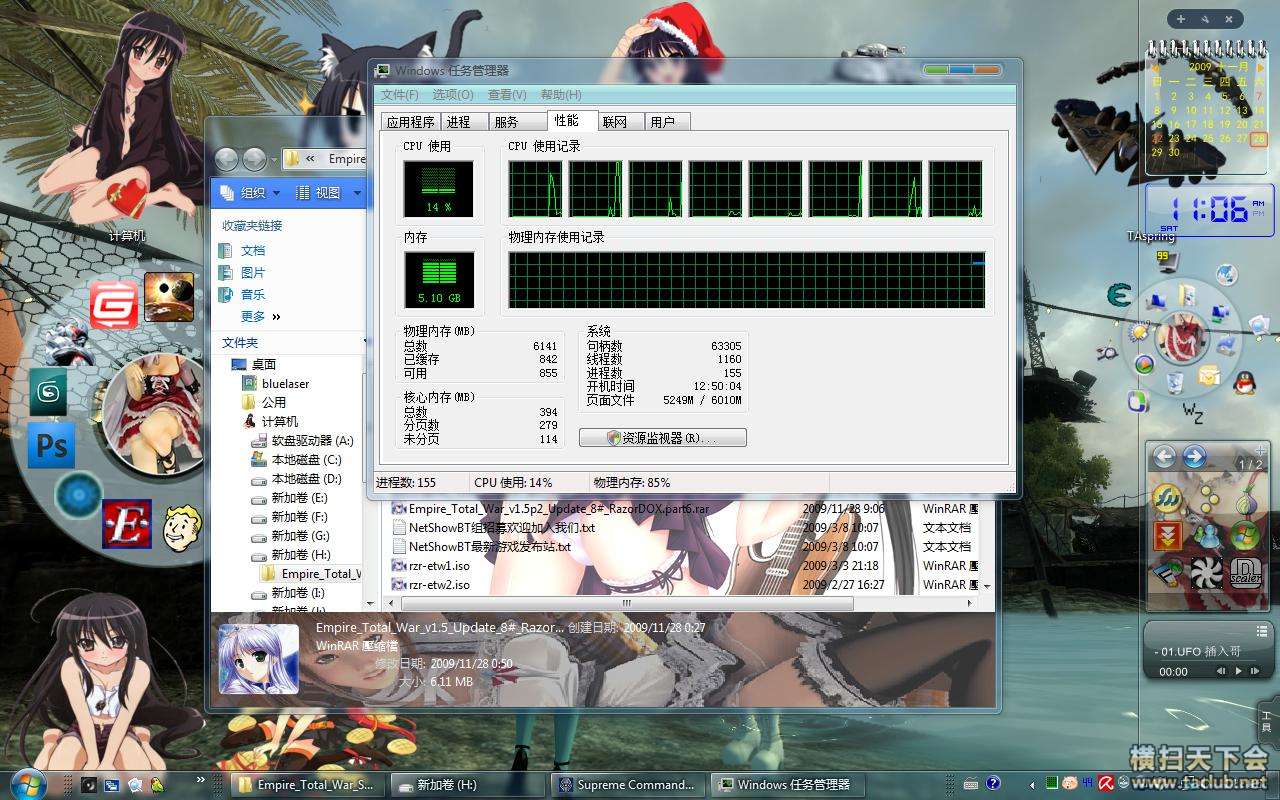
Task: Open the mail envelope icon in circle dock
Action: coord(1208,376)
